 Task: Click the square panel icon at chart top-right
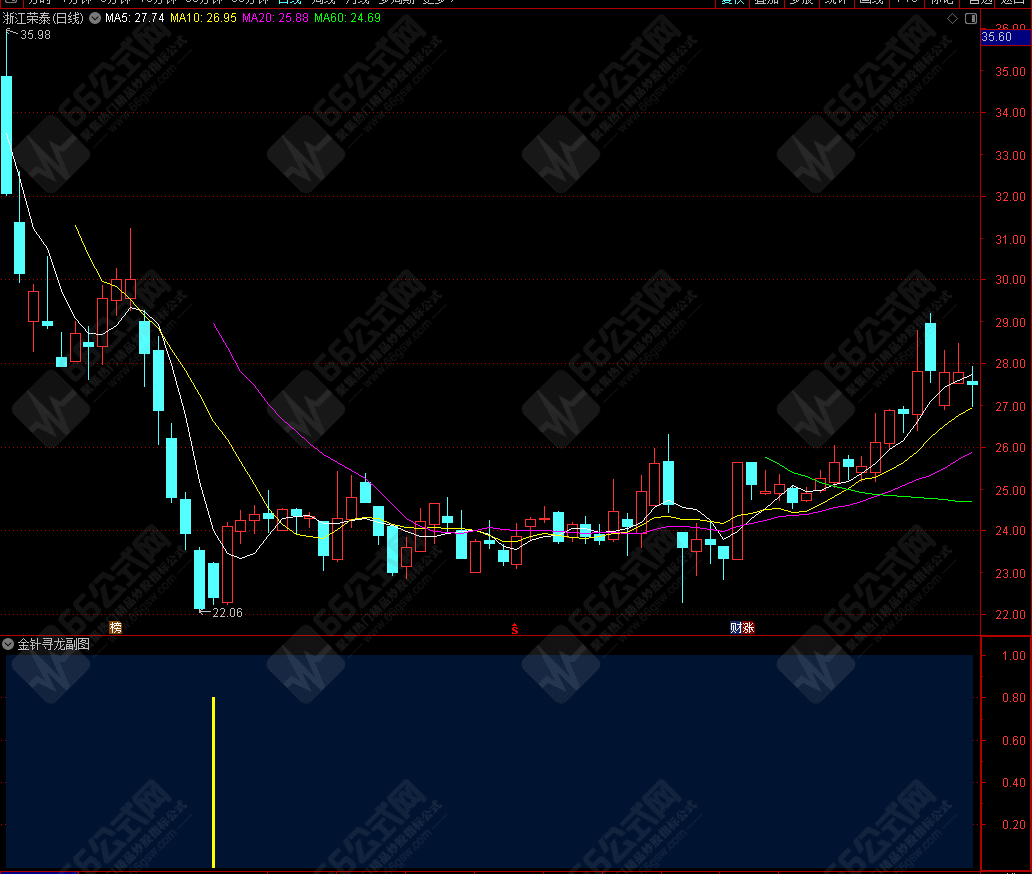969,19
